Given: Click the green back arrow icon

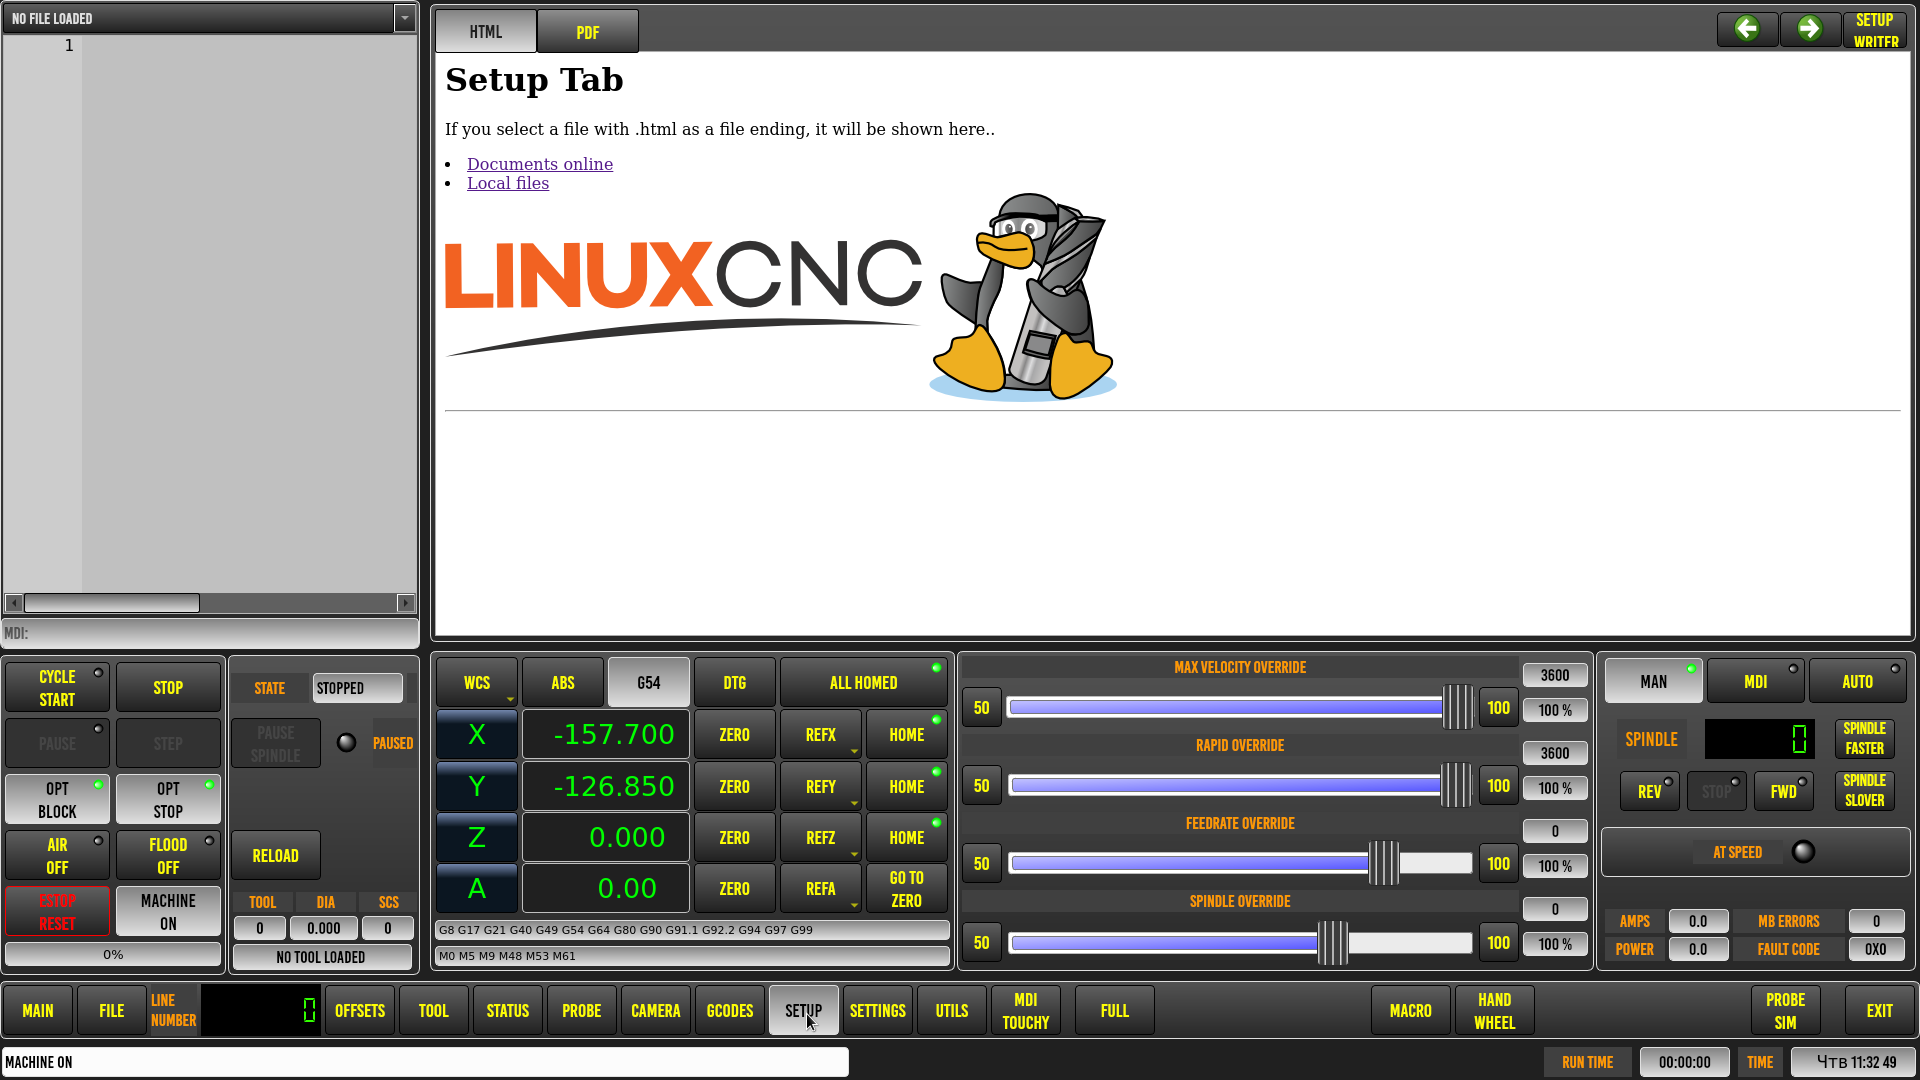Looking at the screenshot, I should pos(1747,29).
